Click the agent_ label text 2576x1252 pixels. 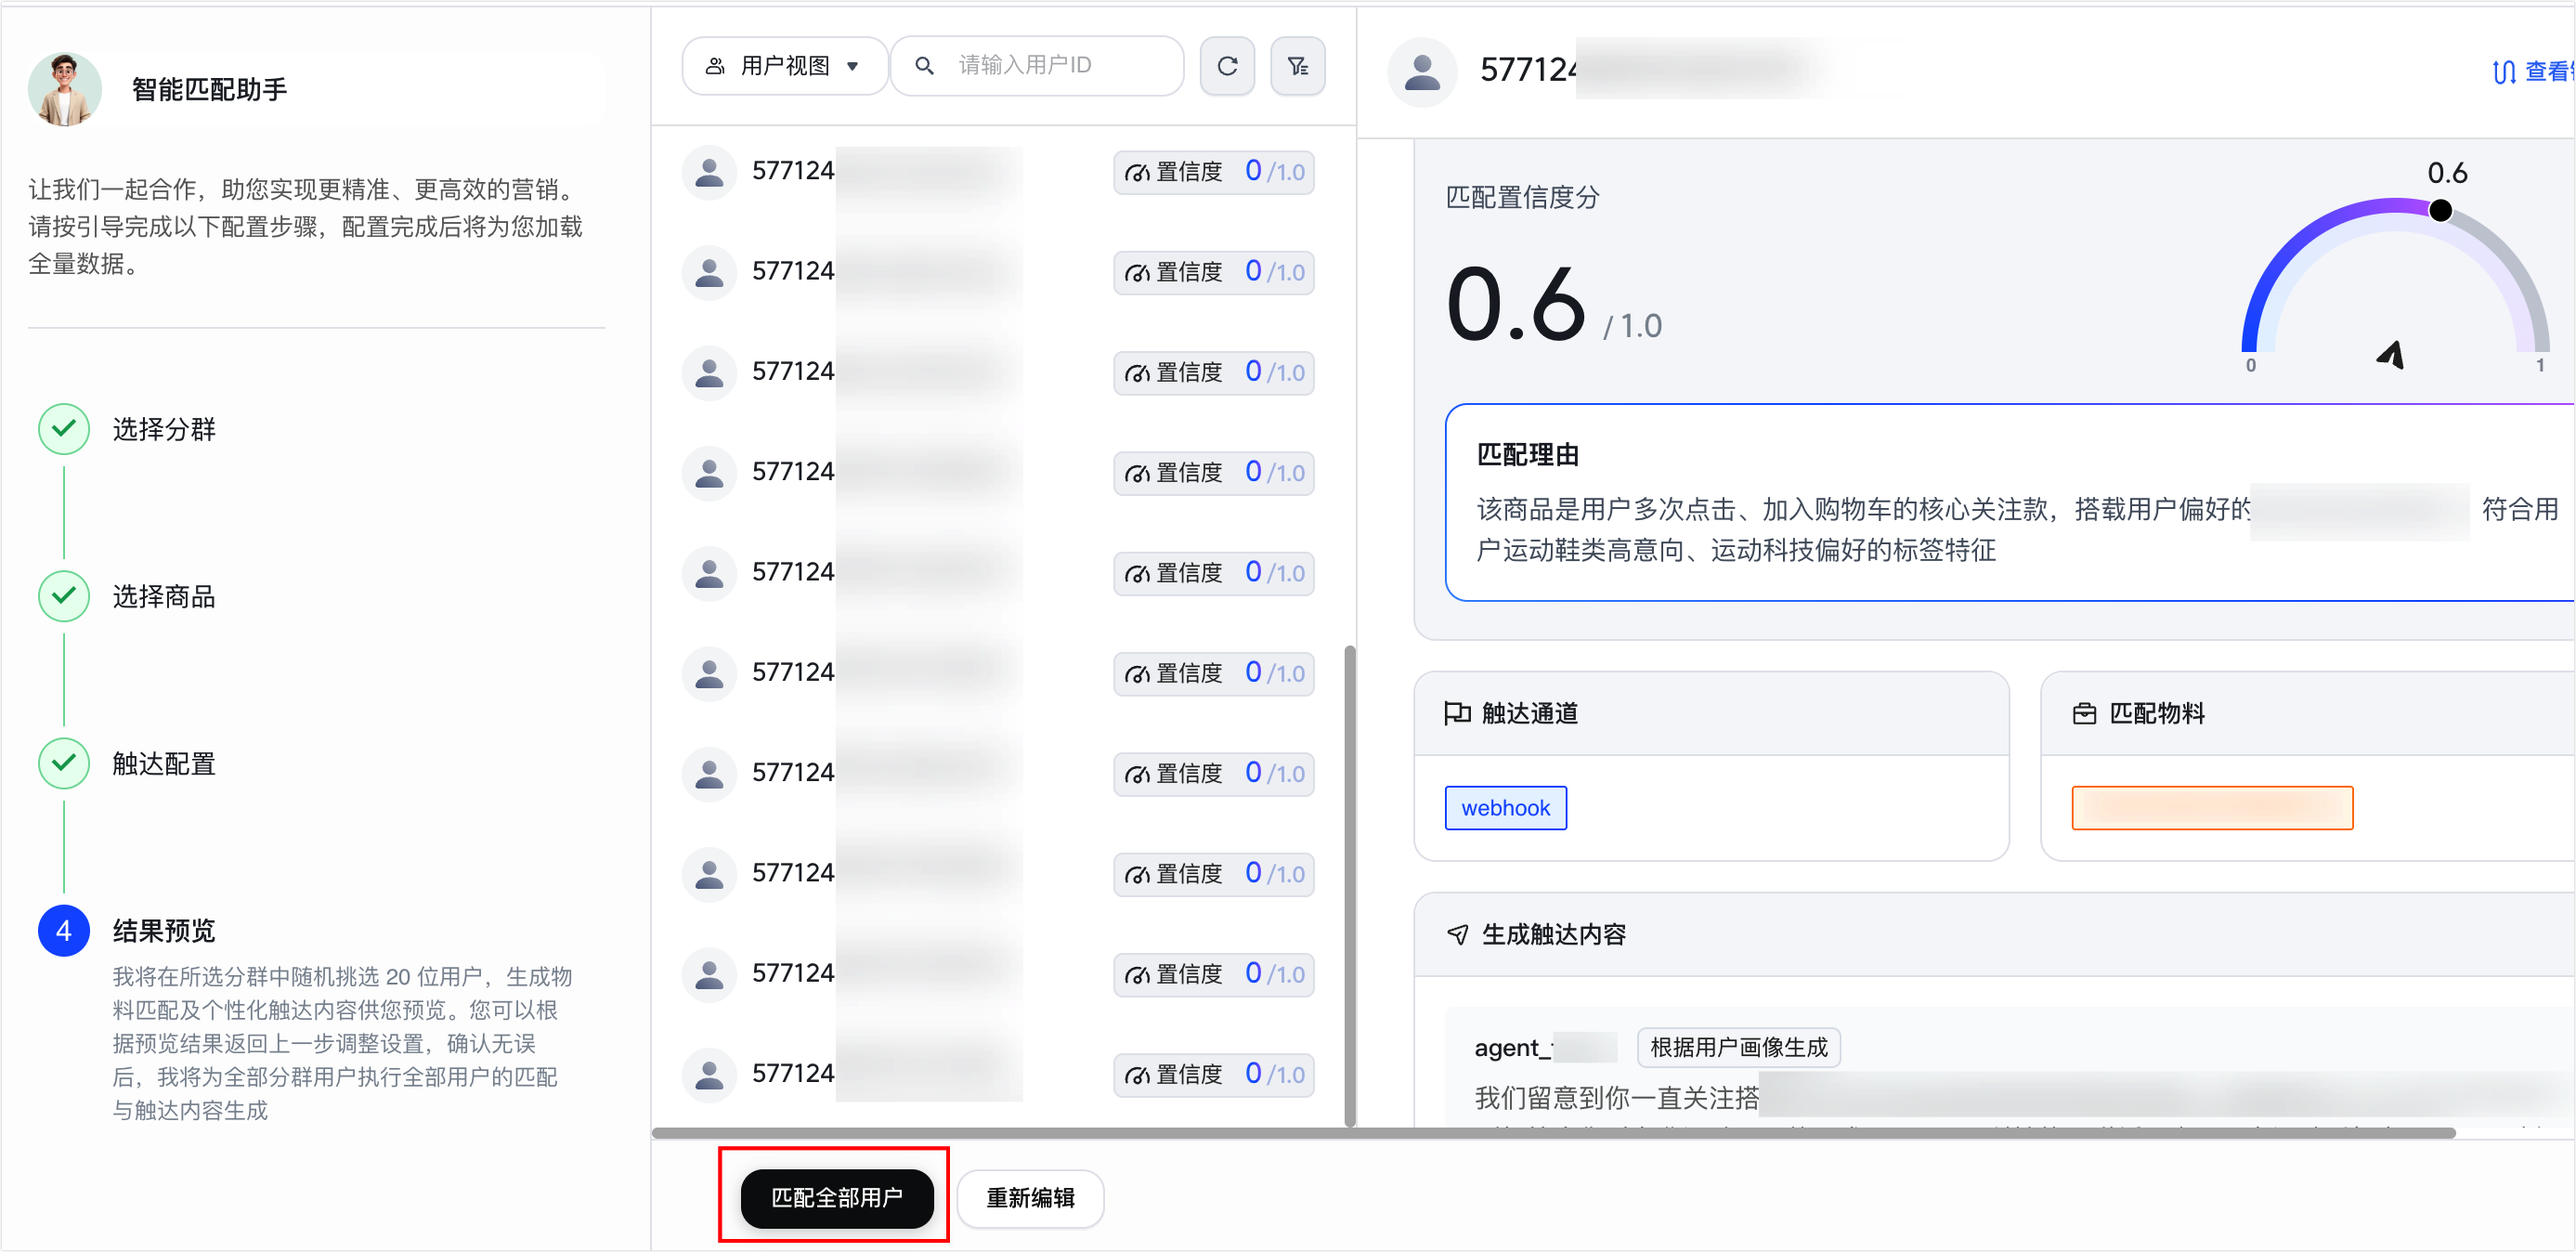click(1513, 1047)
